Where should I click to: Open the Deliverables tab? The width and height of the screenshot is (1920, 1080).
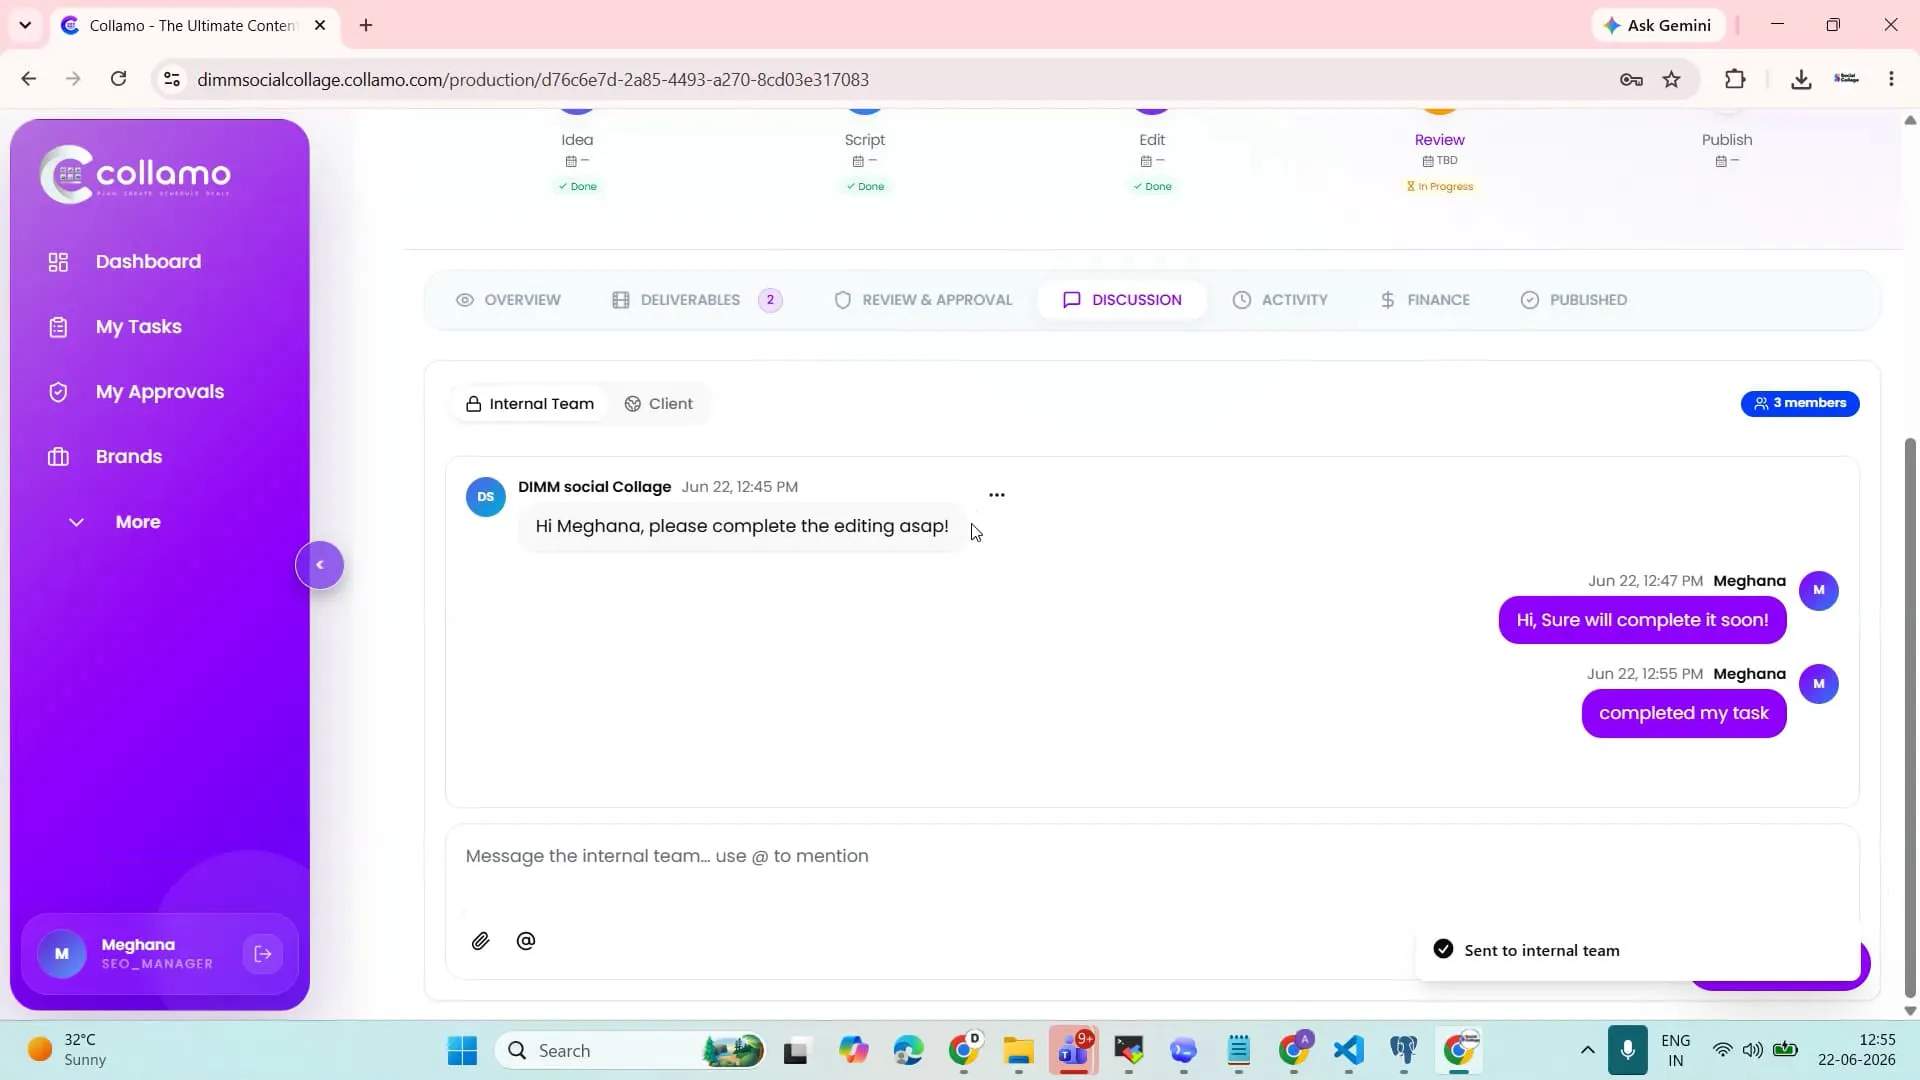coord(697,300)
